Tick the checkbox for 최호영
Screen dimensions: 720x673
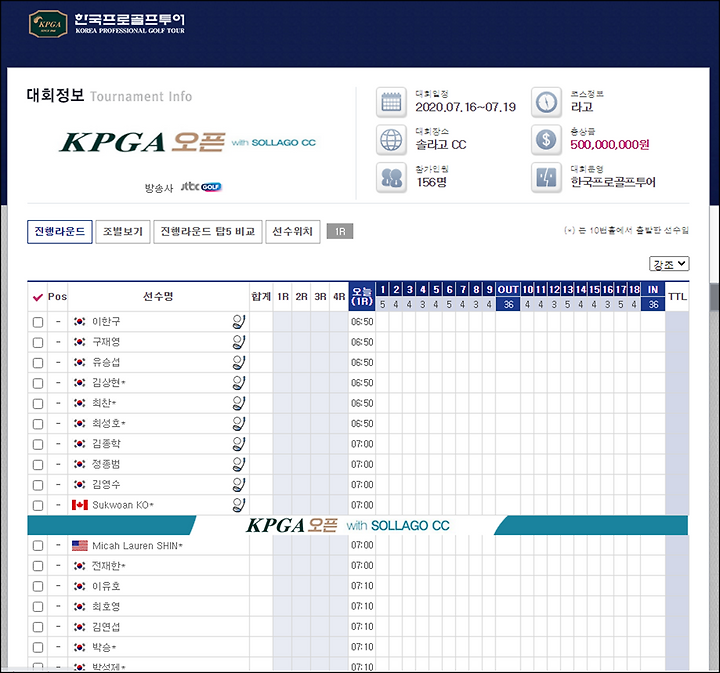38,607
